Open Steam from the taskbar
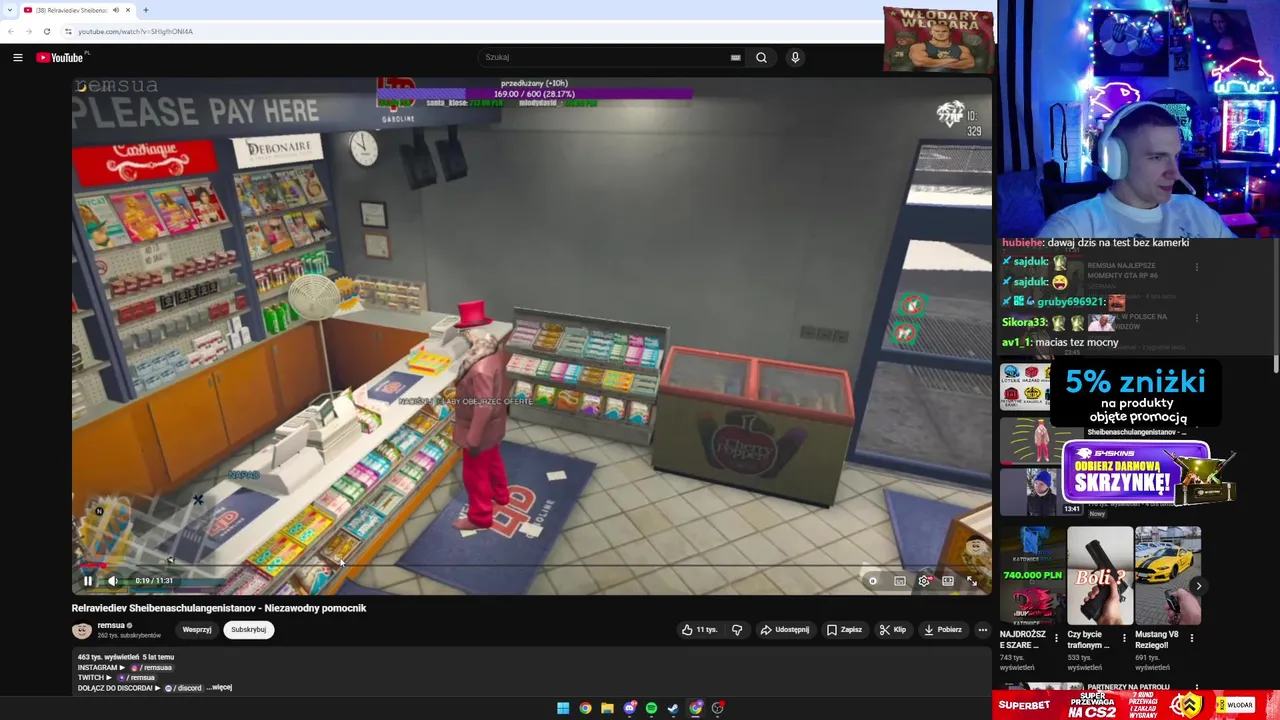Image resolution: width=1280 pixels, height=720 pixels. (x=674, y=708)
